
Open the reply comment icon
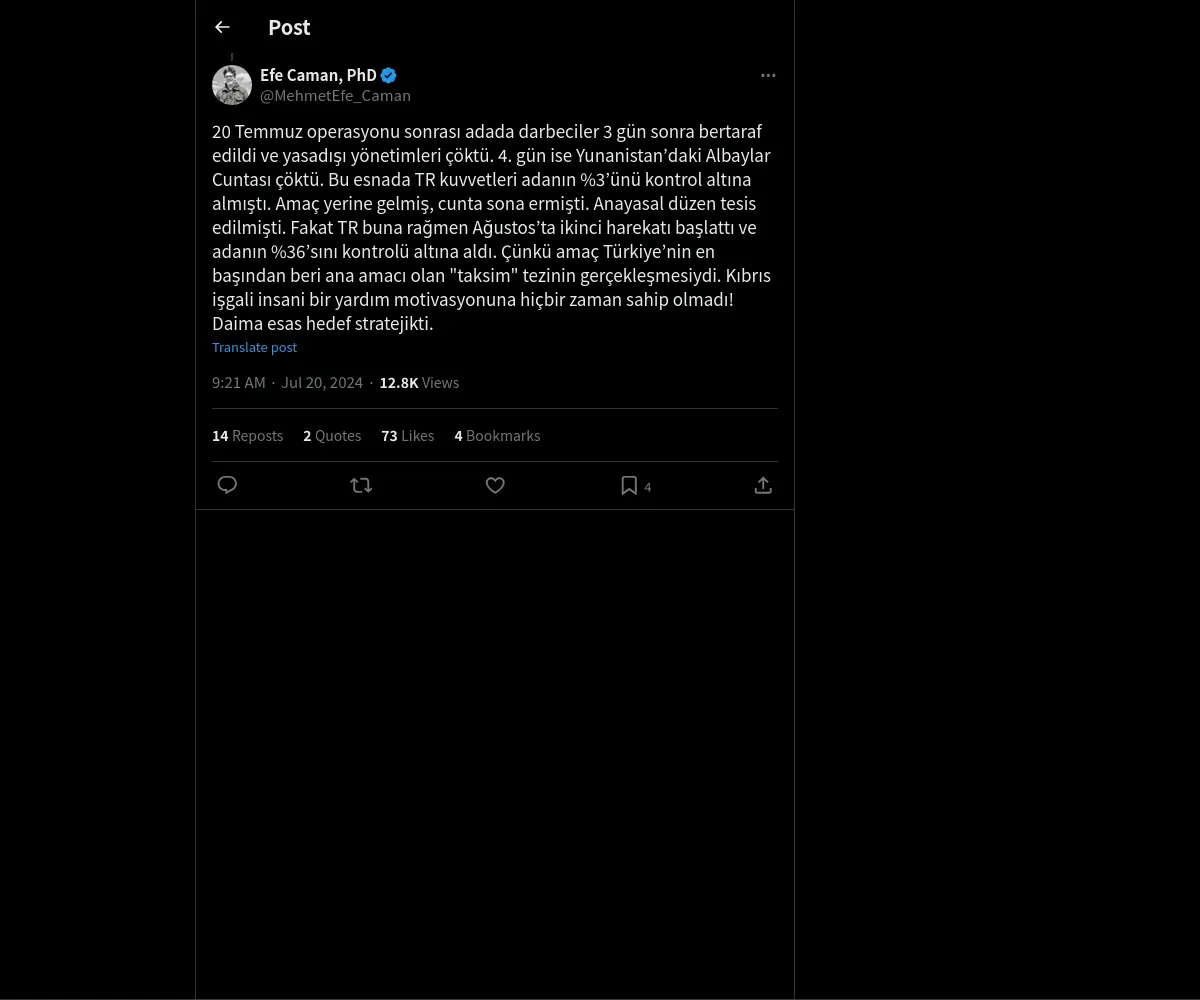click(x=227, y=485)
